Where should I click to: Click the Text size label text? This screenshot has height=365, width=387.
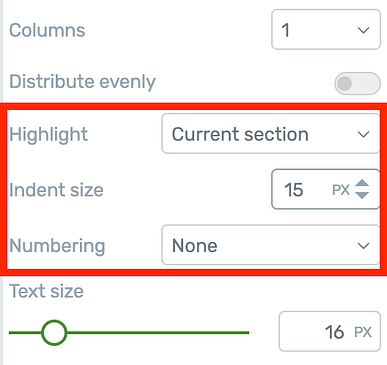click(46, 291)
